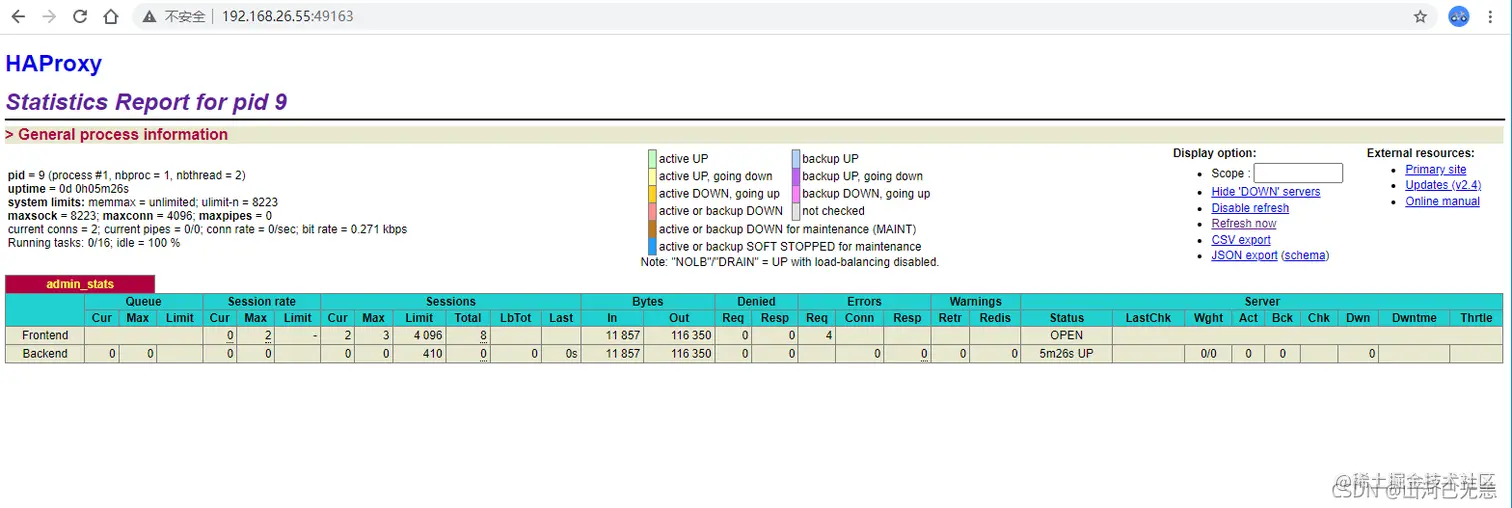Click the Thrtle column header

(1476, 318)
